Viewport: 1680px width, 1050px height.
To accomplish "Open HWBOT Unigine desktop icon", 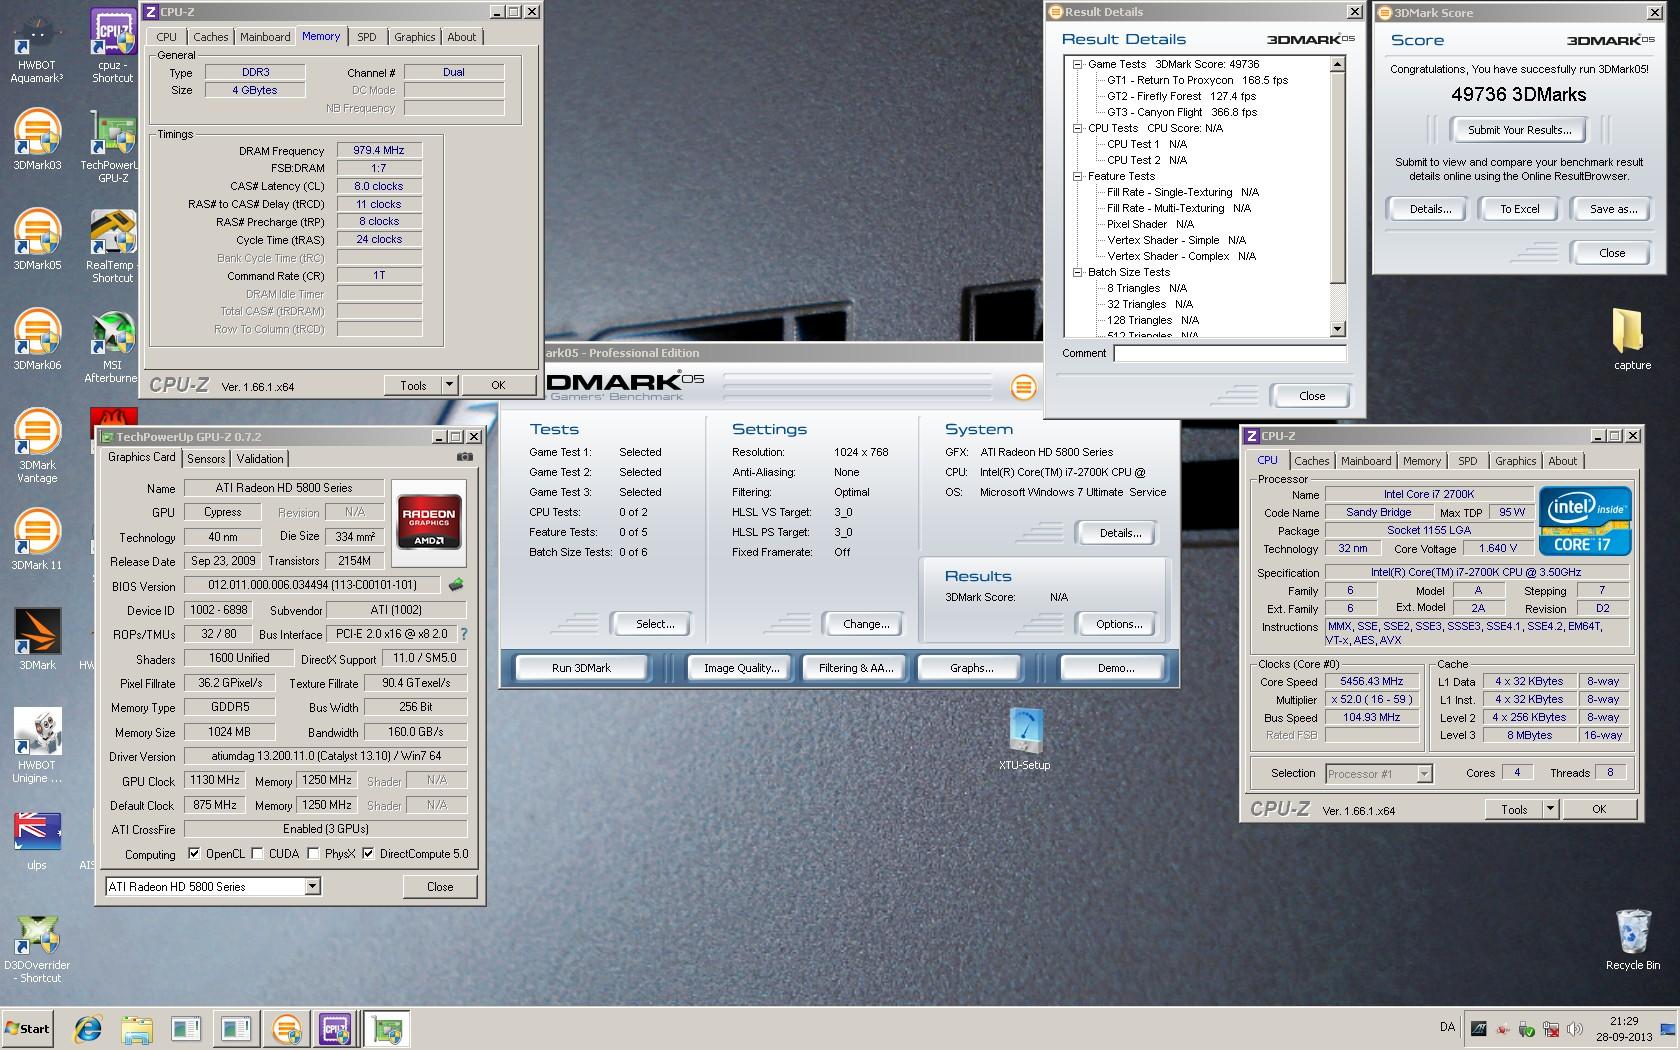I will [x=37, y=746].
